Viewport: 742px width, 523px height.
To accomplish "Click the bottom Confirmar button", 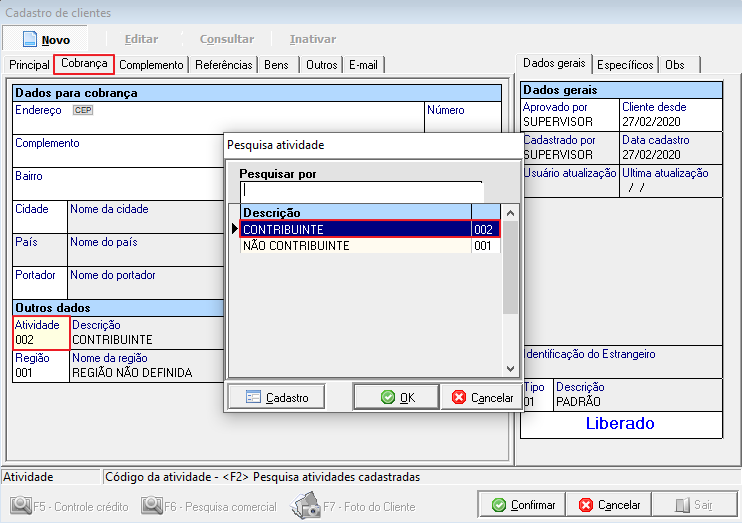I will (521, 505).
